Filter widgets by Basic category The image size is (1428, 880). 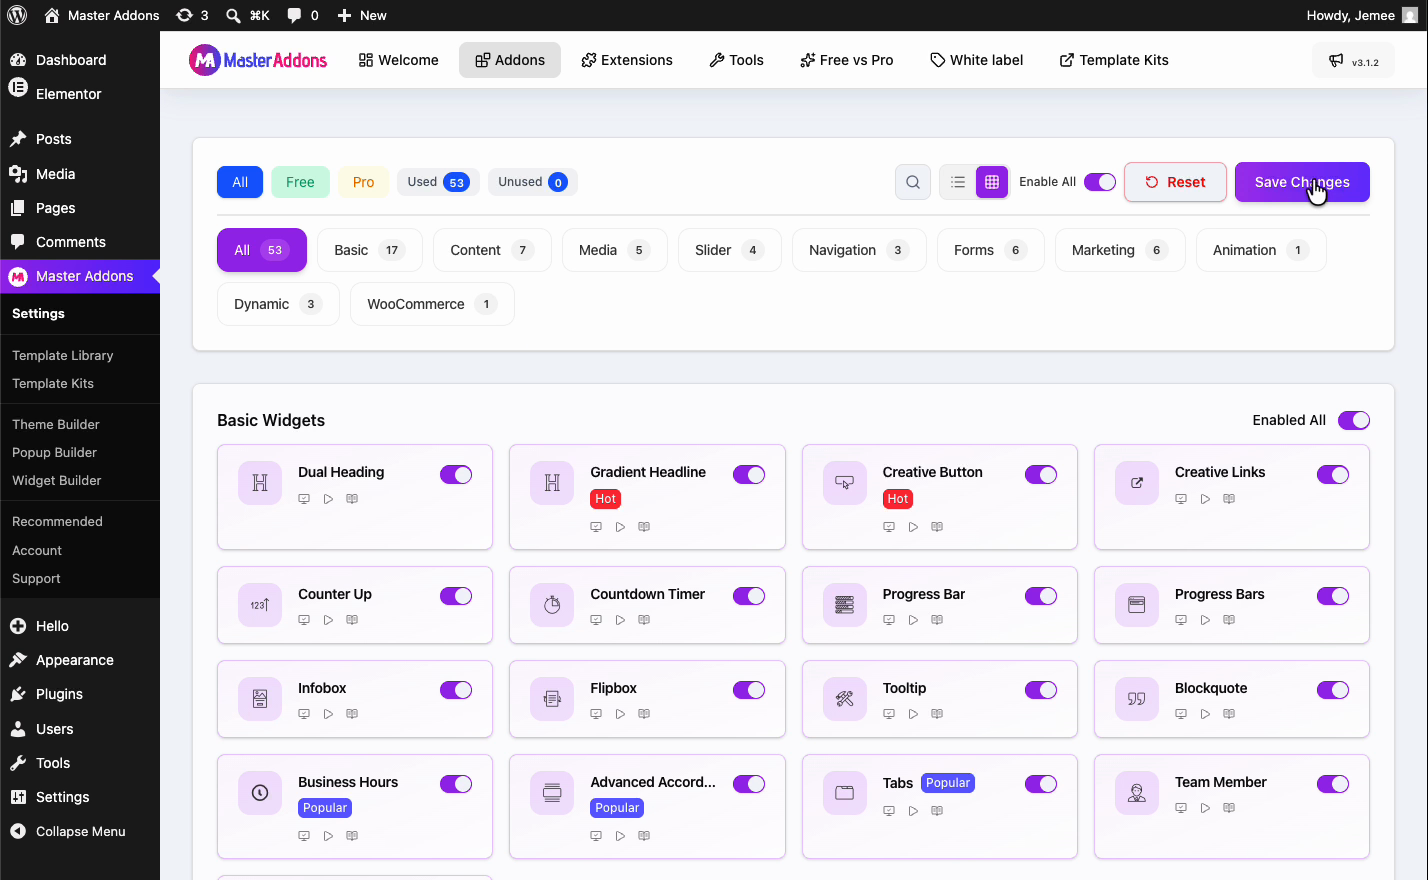click(370, 250)
